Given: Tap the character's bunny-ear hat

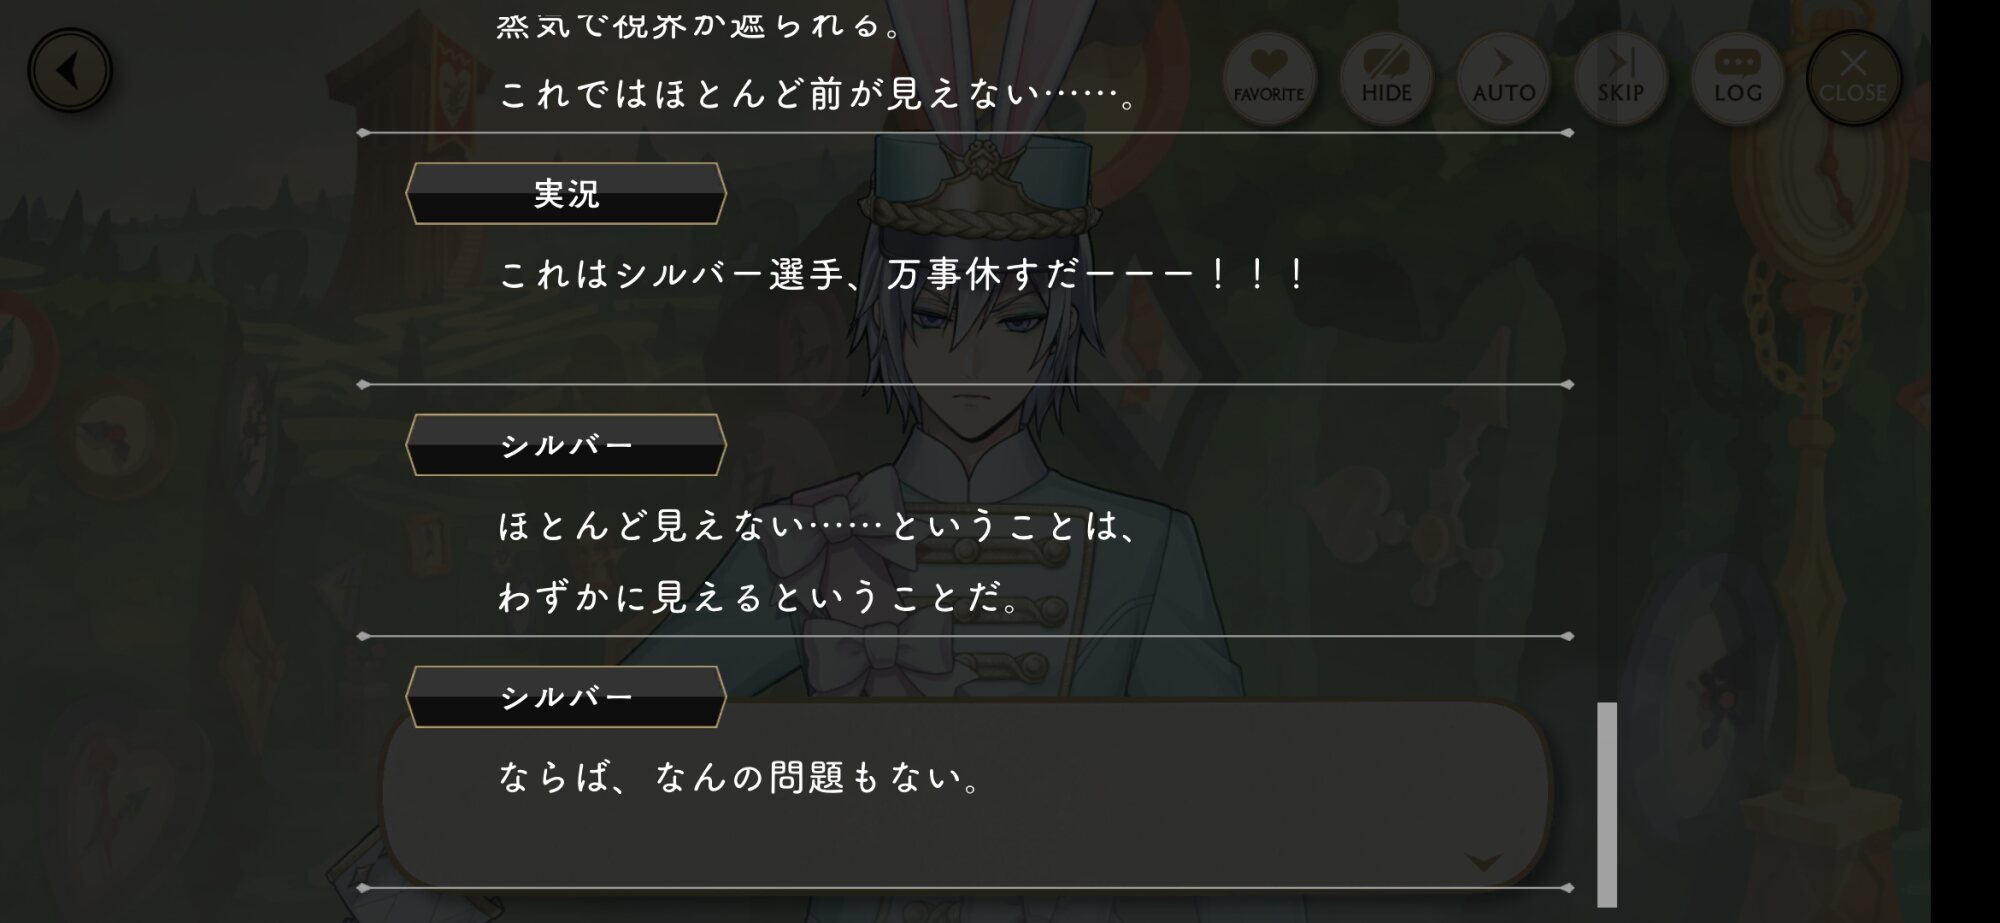Looking at the screenshot, I should coord(980,150).
